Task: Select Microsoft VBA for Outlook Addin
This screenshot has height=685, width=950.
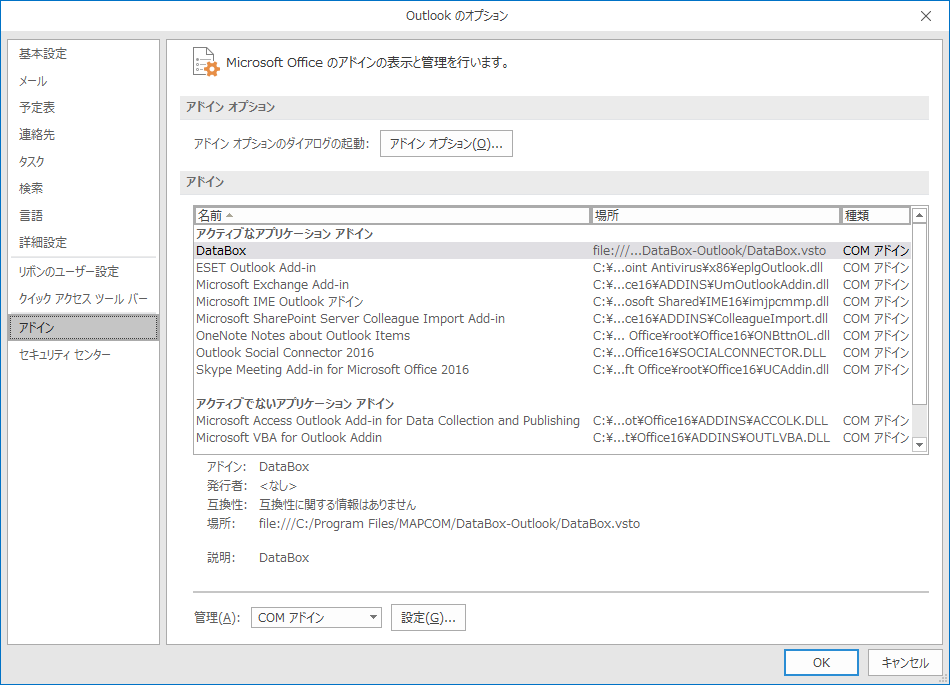Action: point(552,437)
